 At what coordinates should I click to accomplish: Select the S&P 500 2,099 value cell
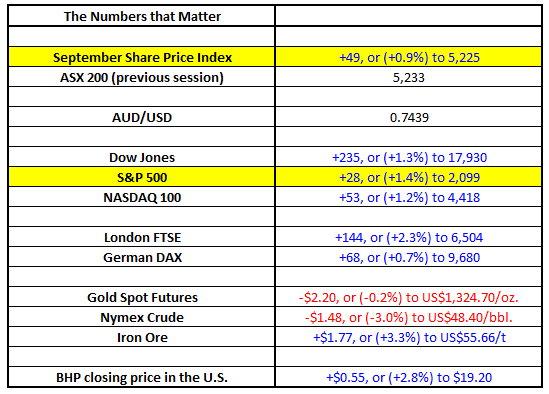[409, 177]
